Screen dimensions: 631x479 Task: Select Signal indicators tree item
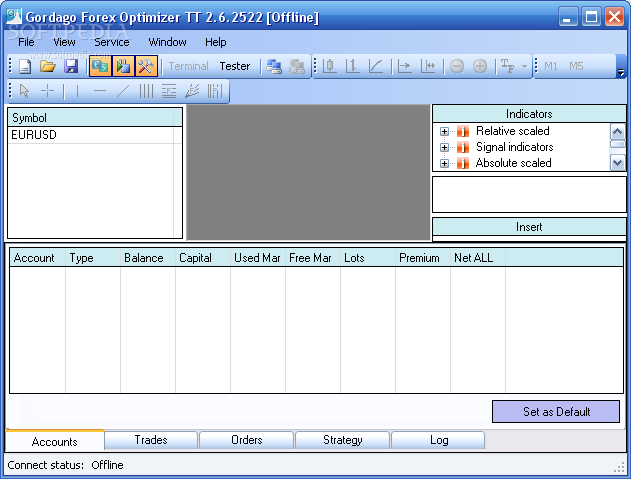pos(514,147)
